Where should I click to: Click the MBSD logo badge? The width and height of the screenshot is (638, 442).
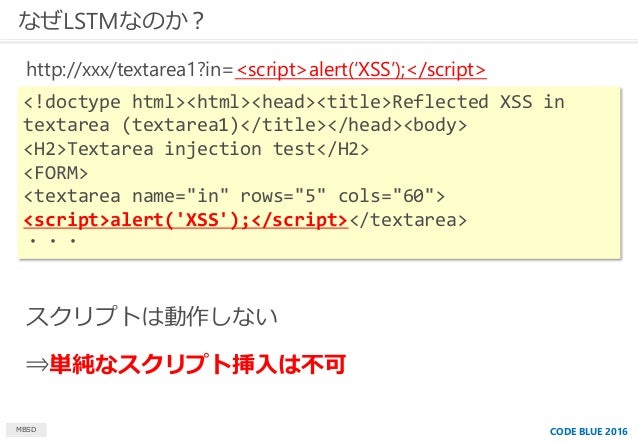click(26, 430)
